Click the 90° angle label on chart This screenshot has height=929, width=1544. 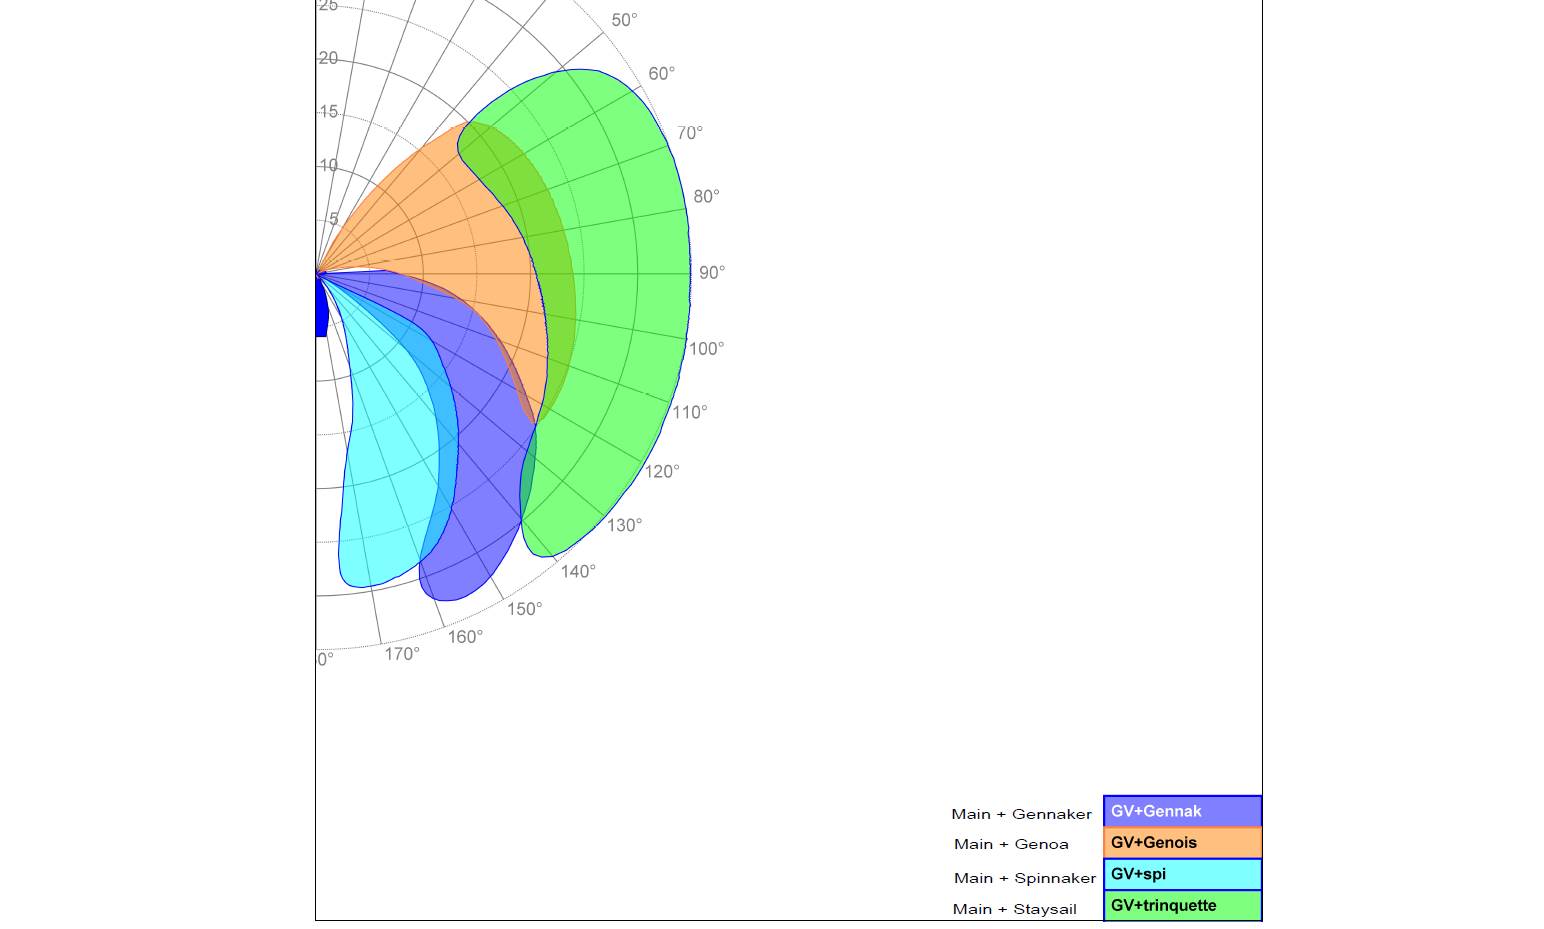pos(712,272)
